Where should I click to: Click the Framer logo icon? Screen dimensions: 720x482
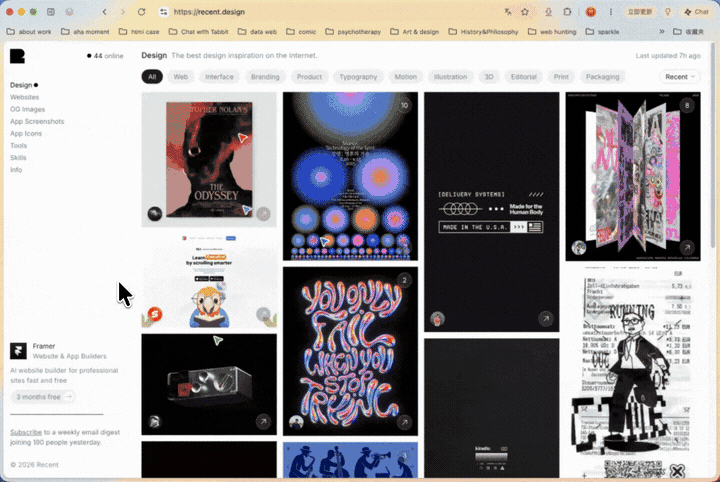point(18,351)
